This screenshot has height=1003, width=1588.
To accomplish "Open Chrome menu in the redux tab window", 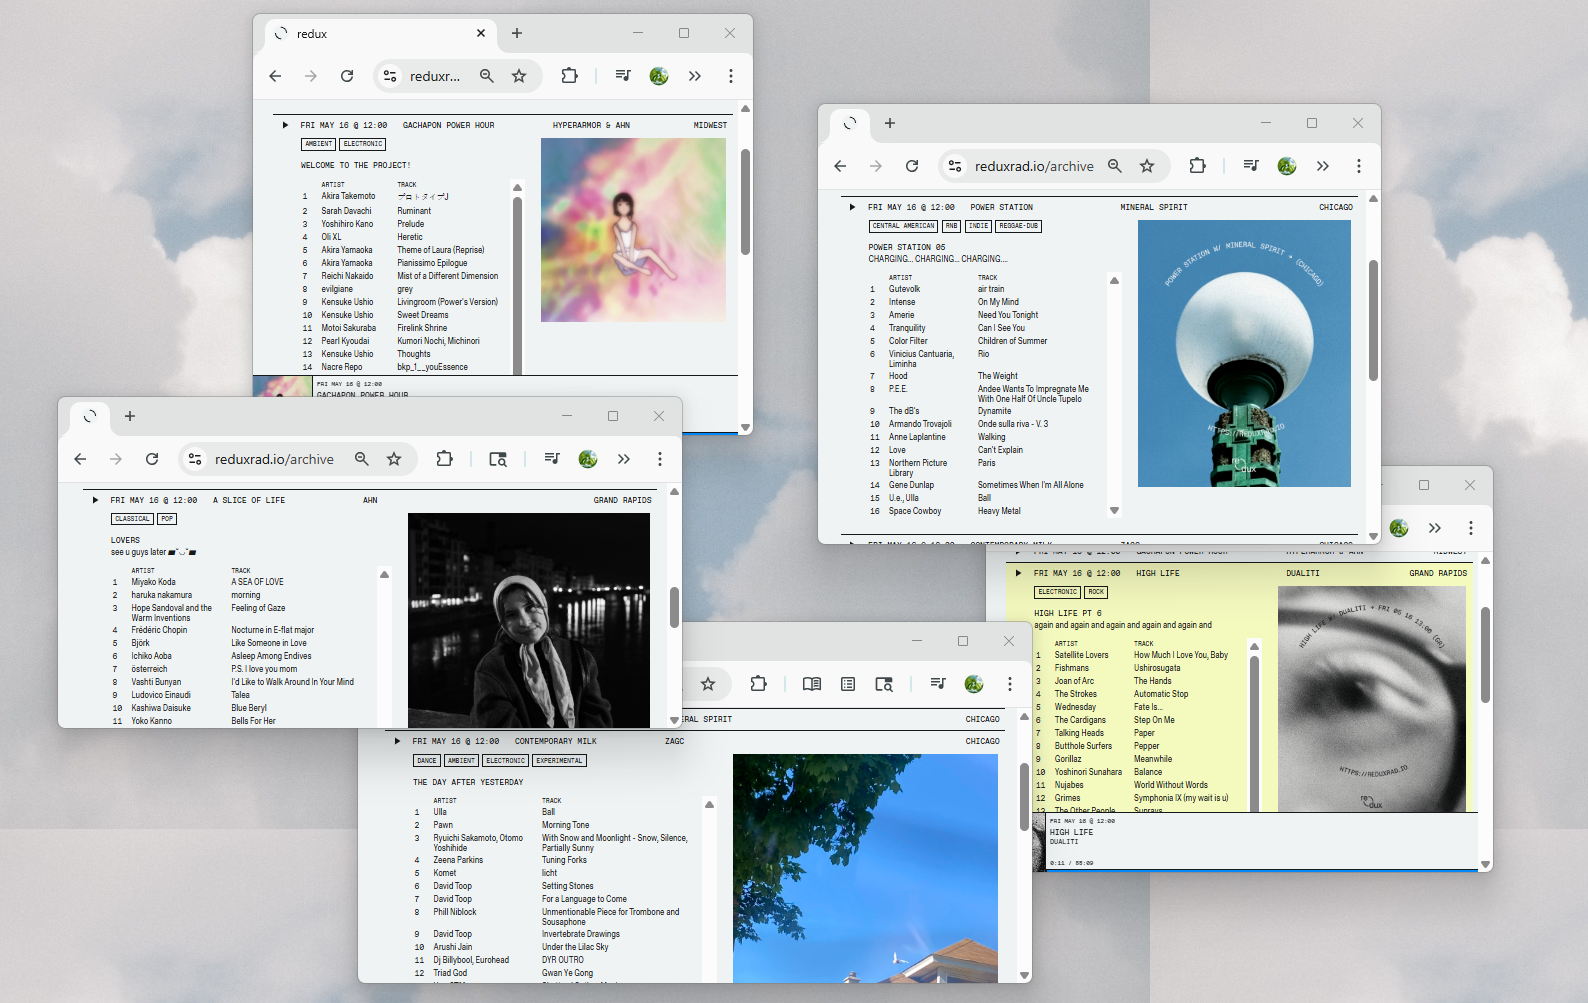I will [x=731, y=76].
